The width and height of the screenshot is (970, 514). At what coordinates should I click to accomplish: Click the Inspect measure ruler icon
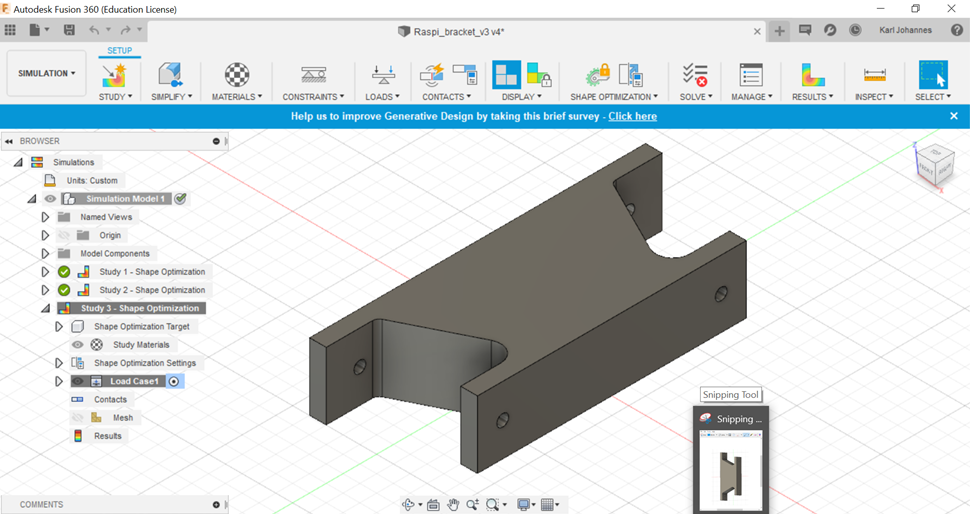(x=874, y=75)
